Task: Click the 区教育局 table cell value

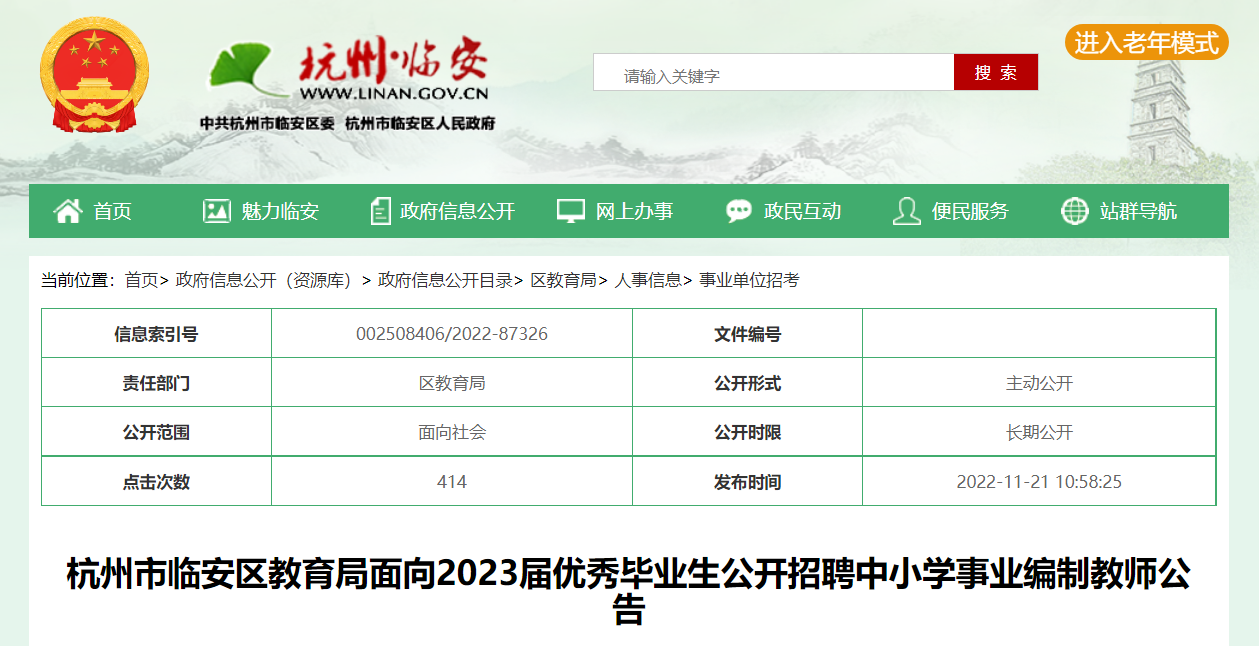Action: [452, 383]
